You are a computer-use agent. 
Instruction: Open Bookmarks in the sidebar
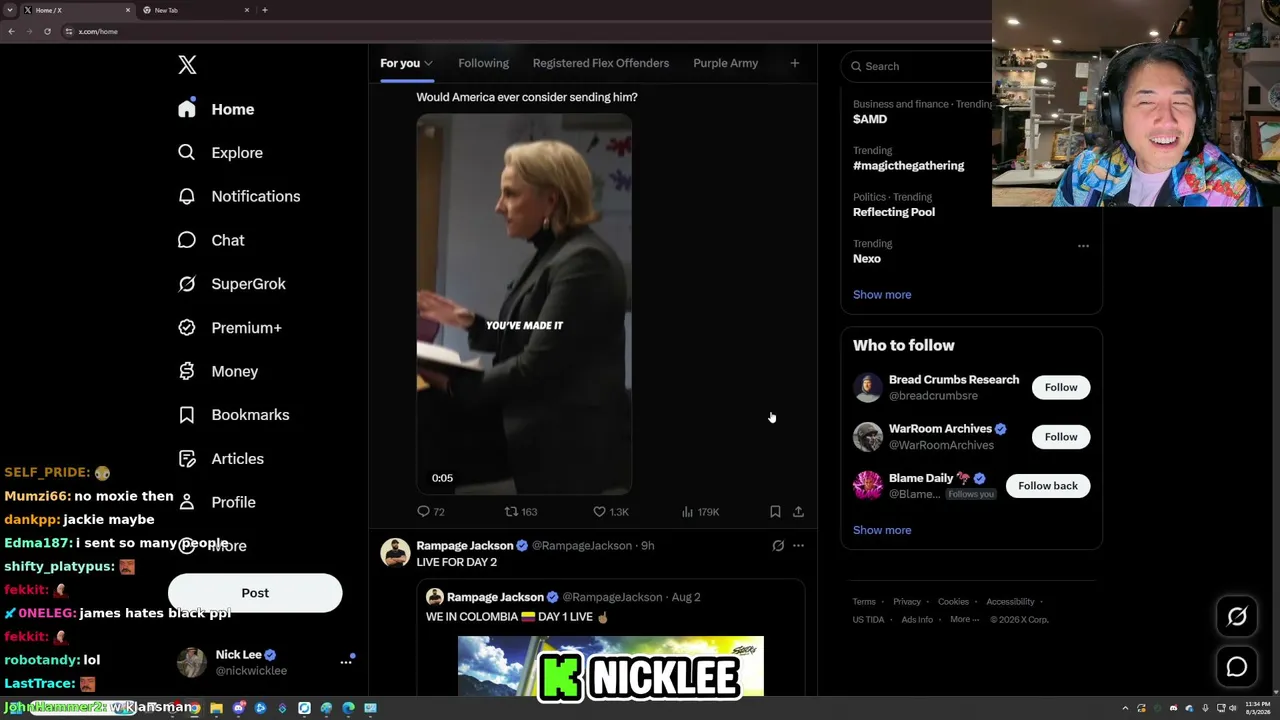click(233, 415)
